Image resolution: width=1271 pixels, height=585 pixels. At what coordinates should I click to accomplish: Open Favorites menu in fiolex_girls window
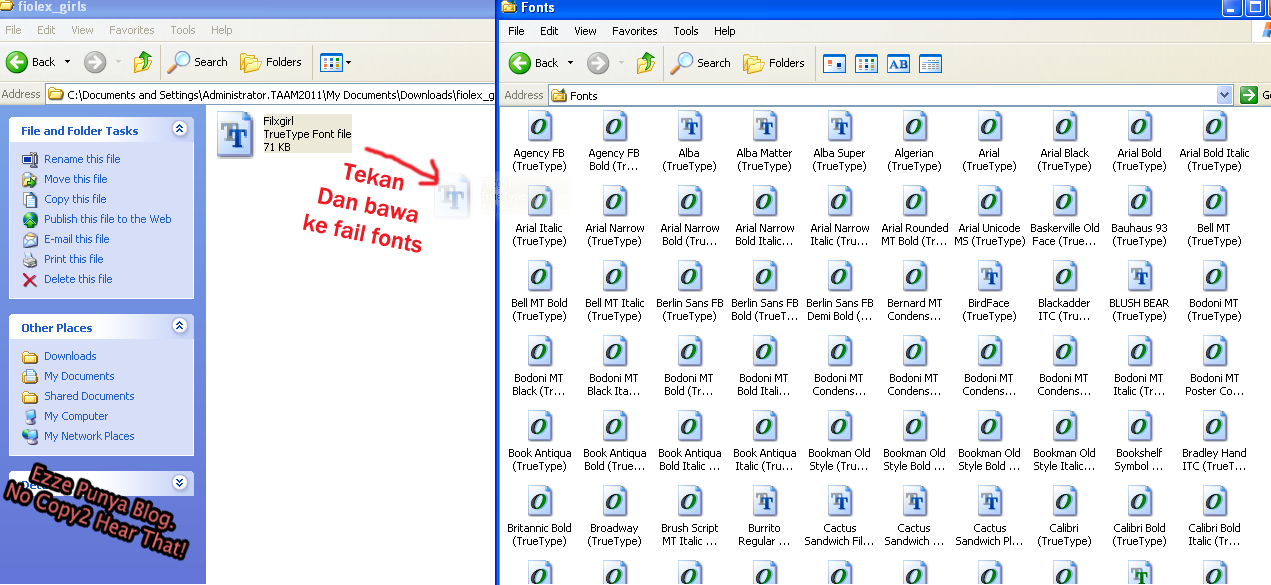click(132, 30)
